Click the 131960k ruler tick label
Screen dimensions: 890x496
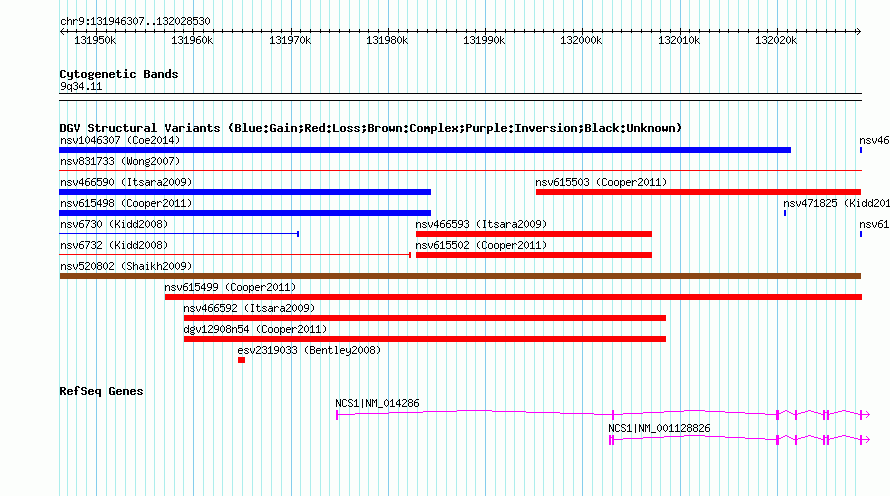pyautogui.click(x=192, y=40)
